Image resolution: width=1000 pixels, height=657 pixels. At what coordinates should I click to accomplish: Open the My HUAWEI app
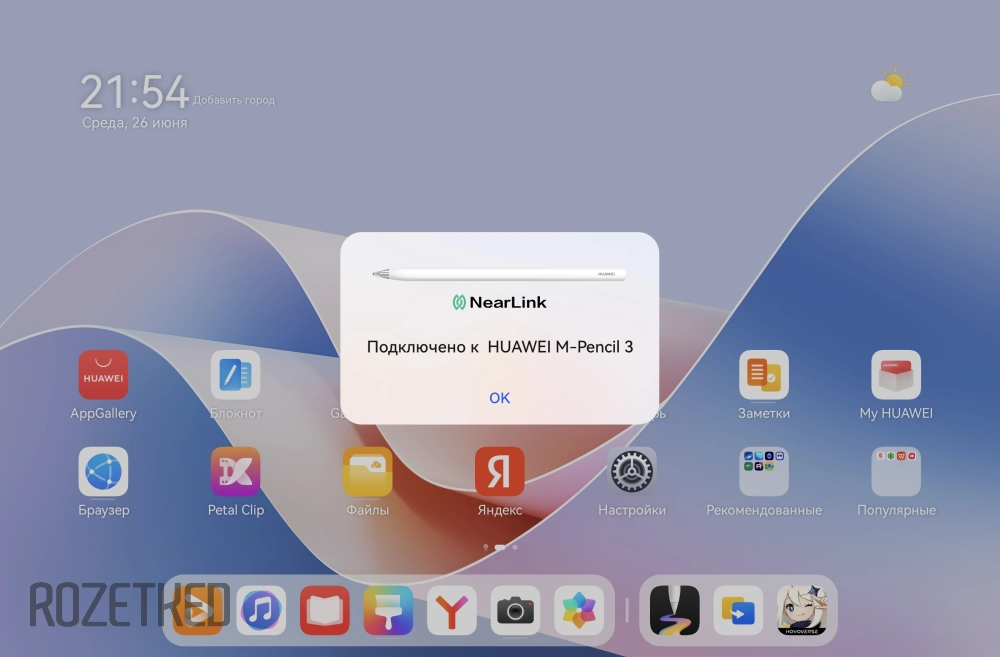coord(895,375)
